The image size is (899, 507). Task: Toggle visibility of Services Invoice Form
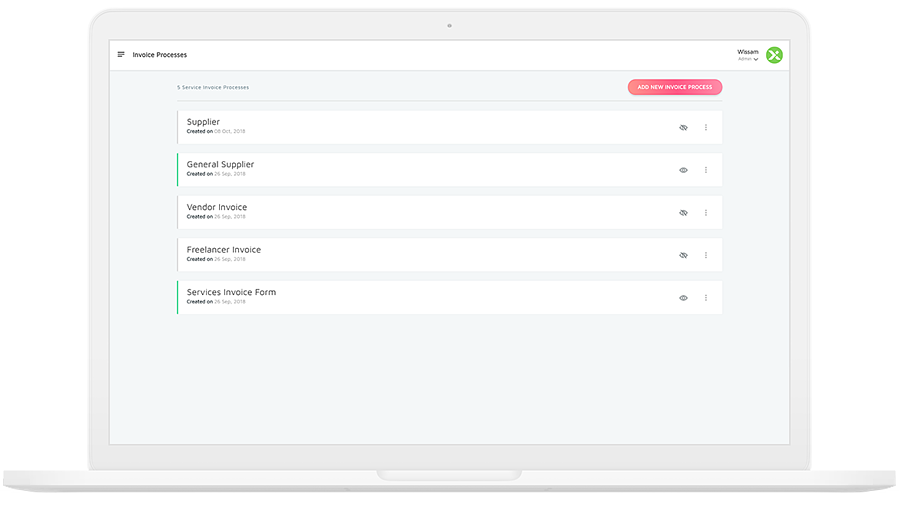684,298
